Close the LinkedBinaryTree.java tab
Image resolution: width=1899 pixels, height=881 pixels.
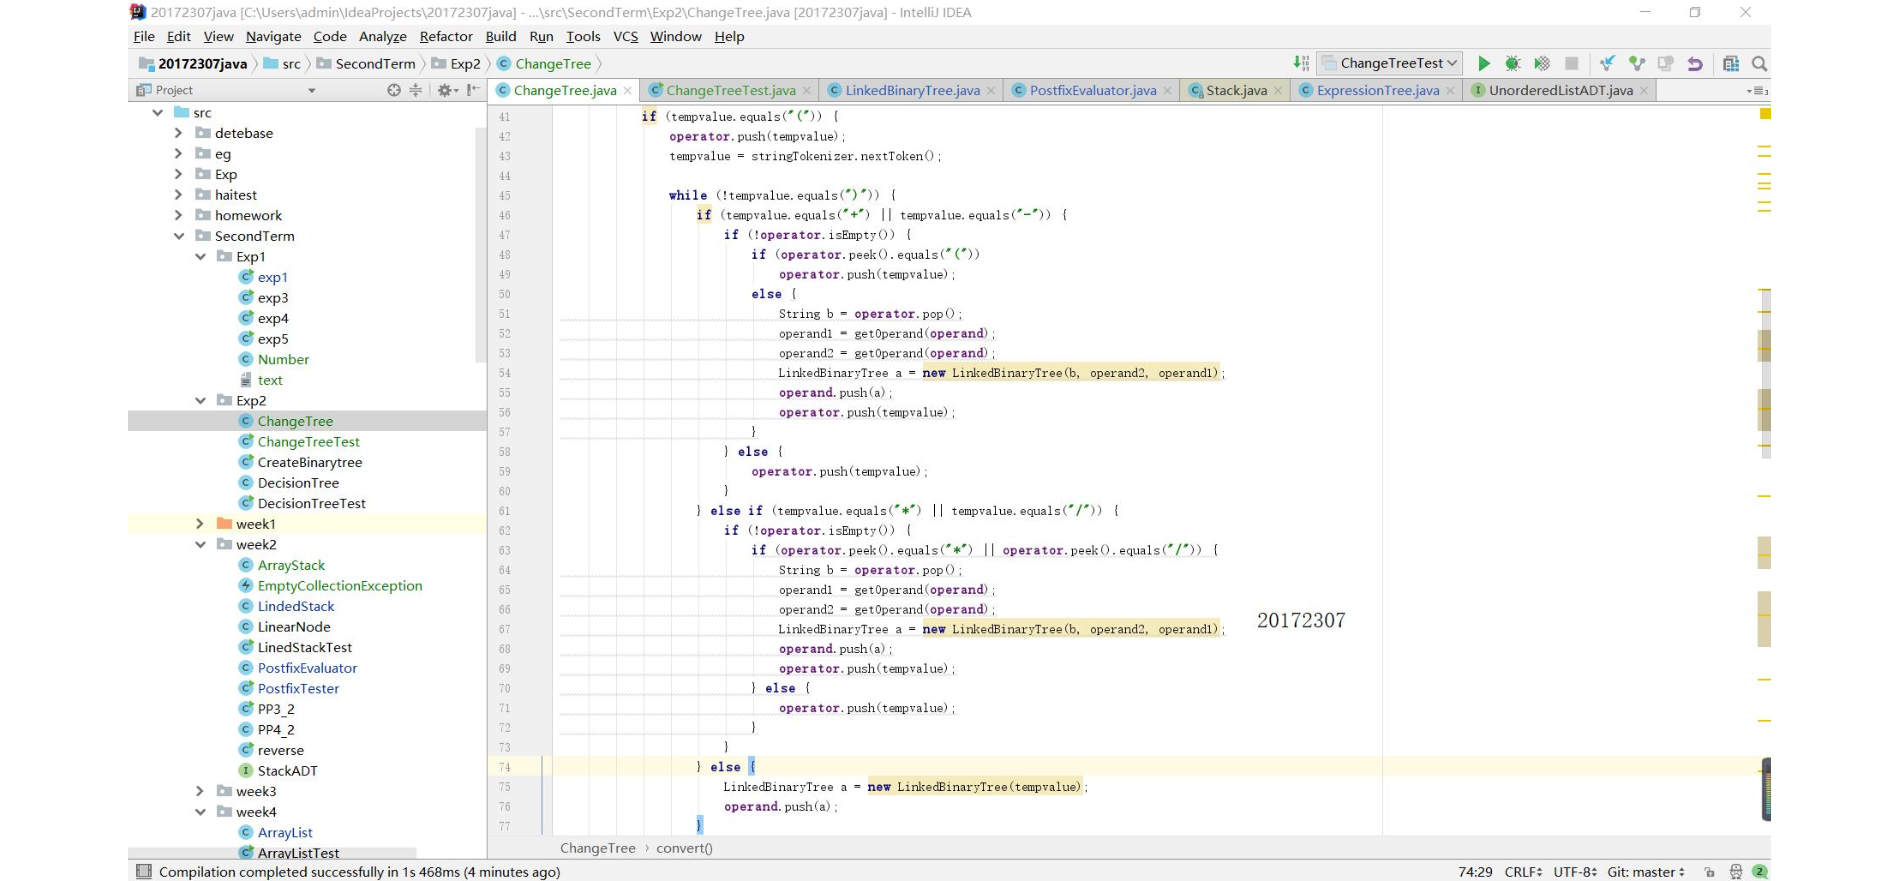[991, 90]
